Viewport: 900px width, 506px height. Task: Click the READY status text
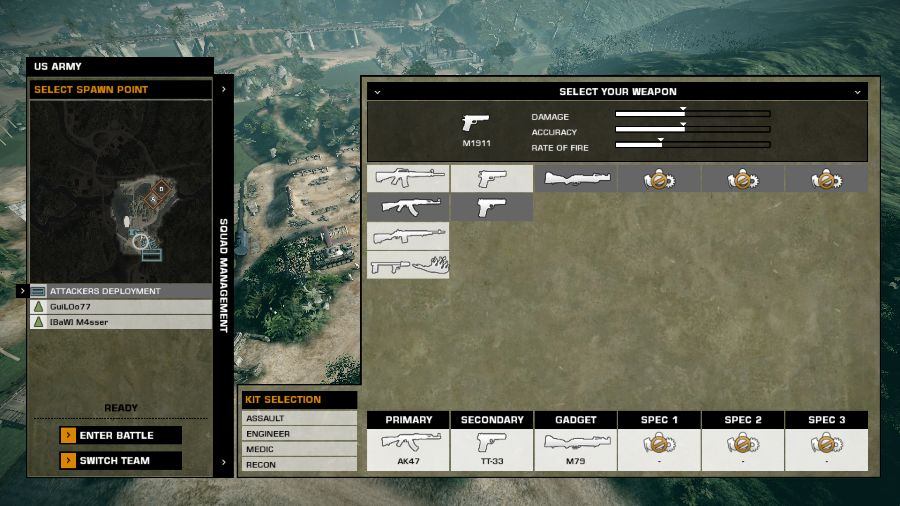tap(121, 408)
